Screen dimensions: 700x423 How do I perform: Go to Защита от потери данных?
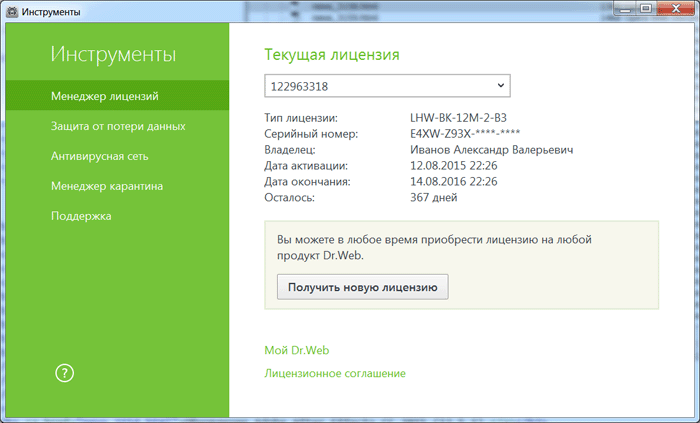point(118,126)
